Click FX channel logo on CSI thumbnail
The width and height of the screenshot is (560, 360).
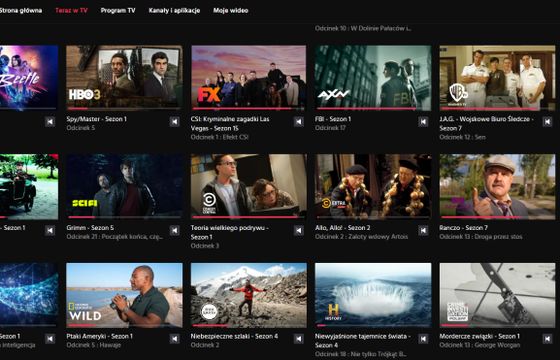209,95
